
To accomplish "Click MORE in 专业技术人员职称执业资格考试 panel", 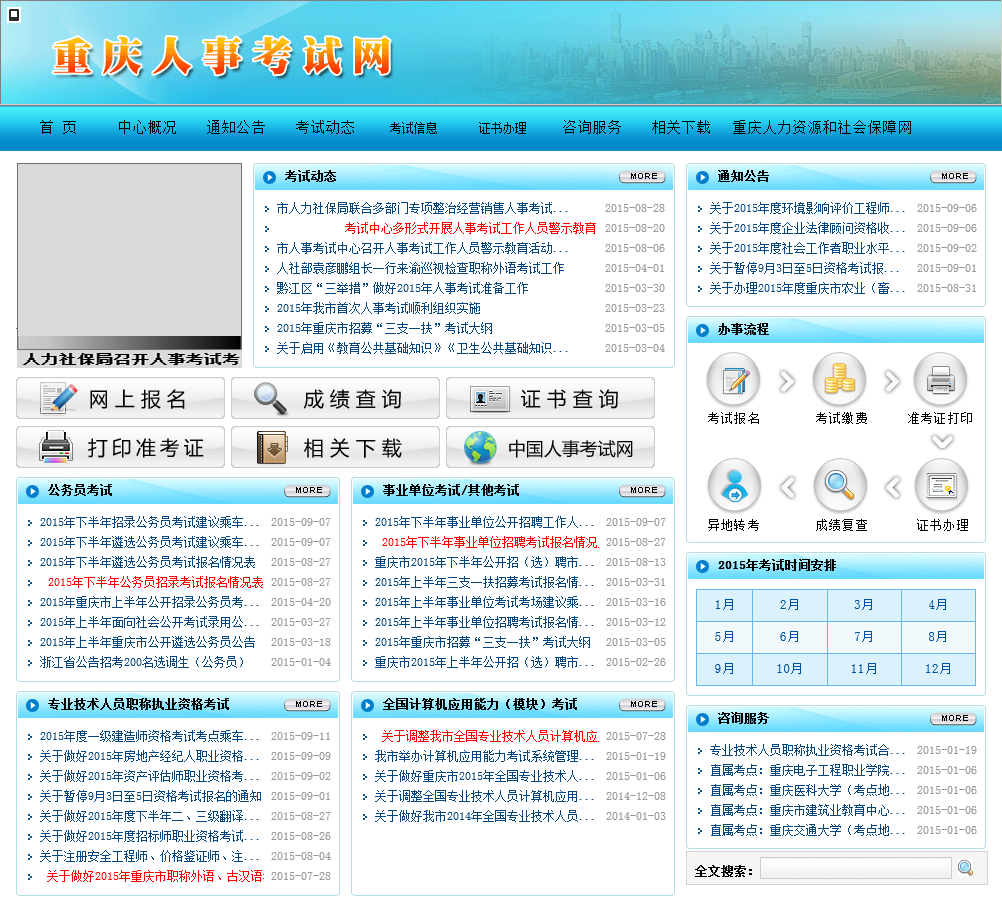I will (x=307, y=705).
